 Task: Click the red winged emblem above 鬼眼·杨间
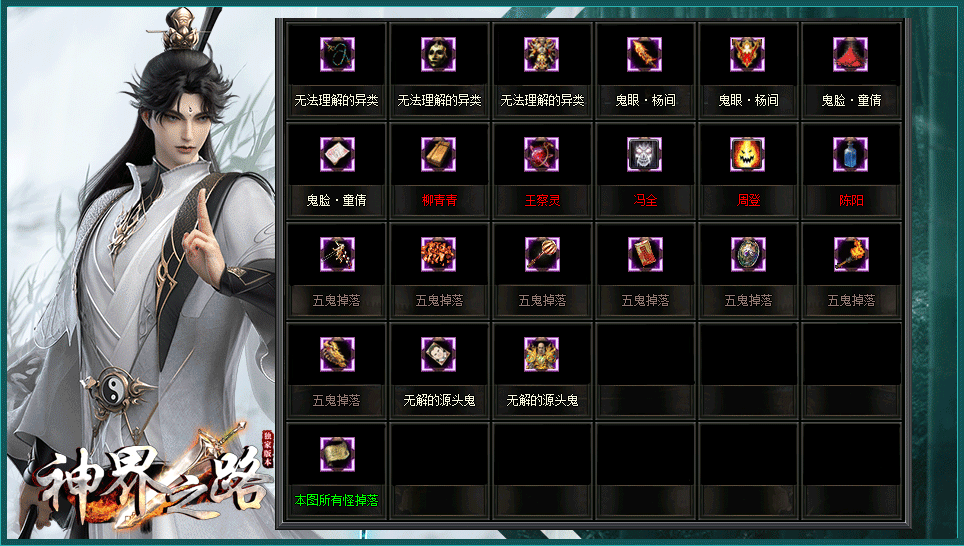pyautogui.click(x=748, y=54)
